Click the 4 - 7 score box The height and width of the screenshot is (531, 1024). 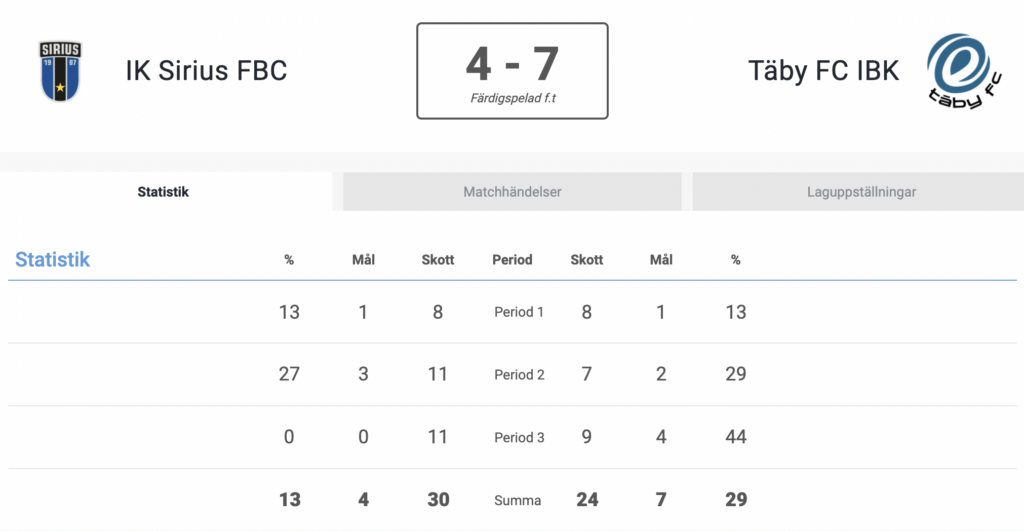pos(512,71)
